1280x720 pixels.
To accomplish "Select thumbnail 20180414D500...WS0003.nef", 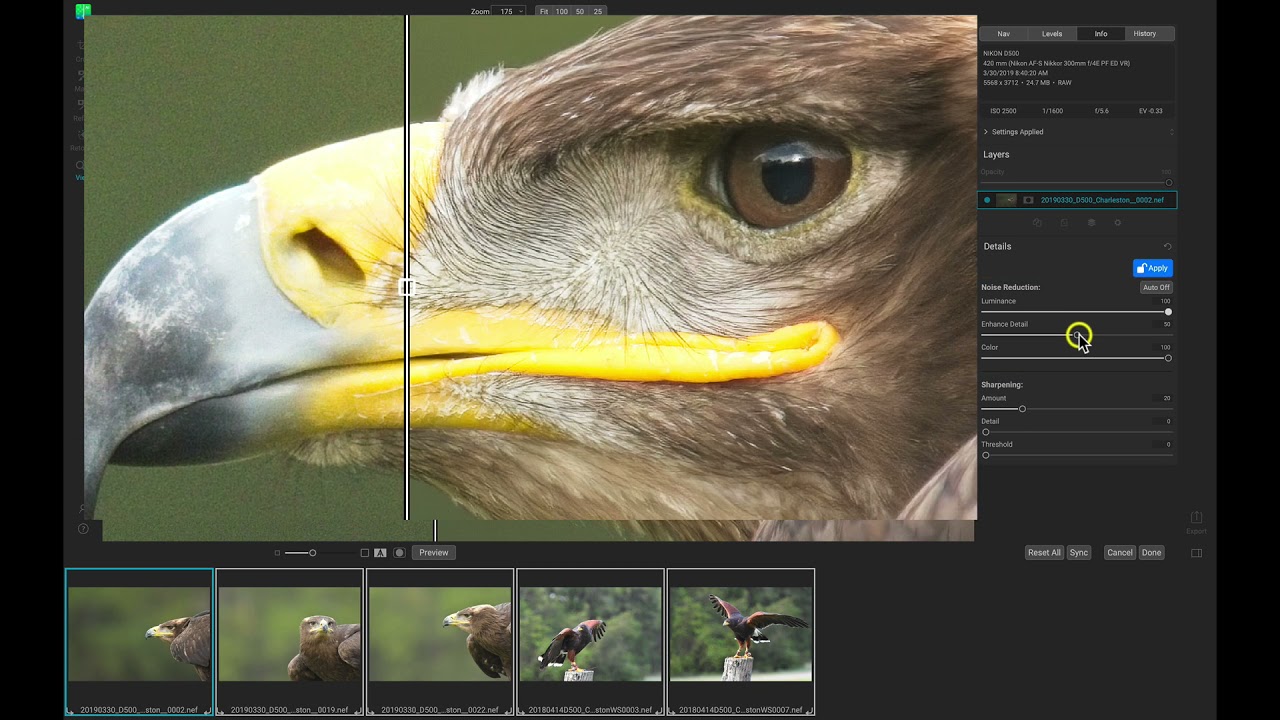I will point(590,642).
